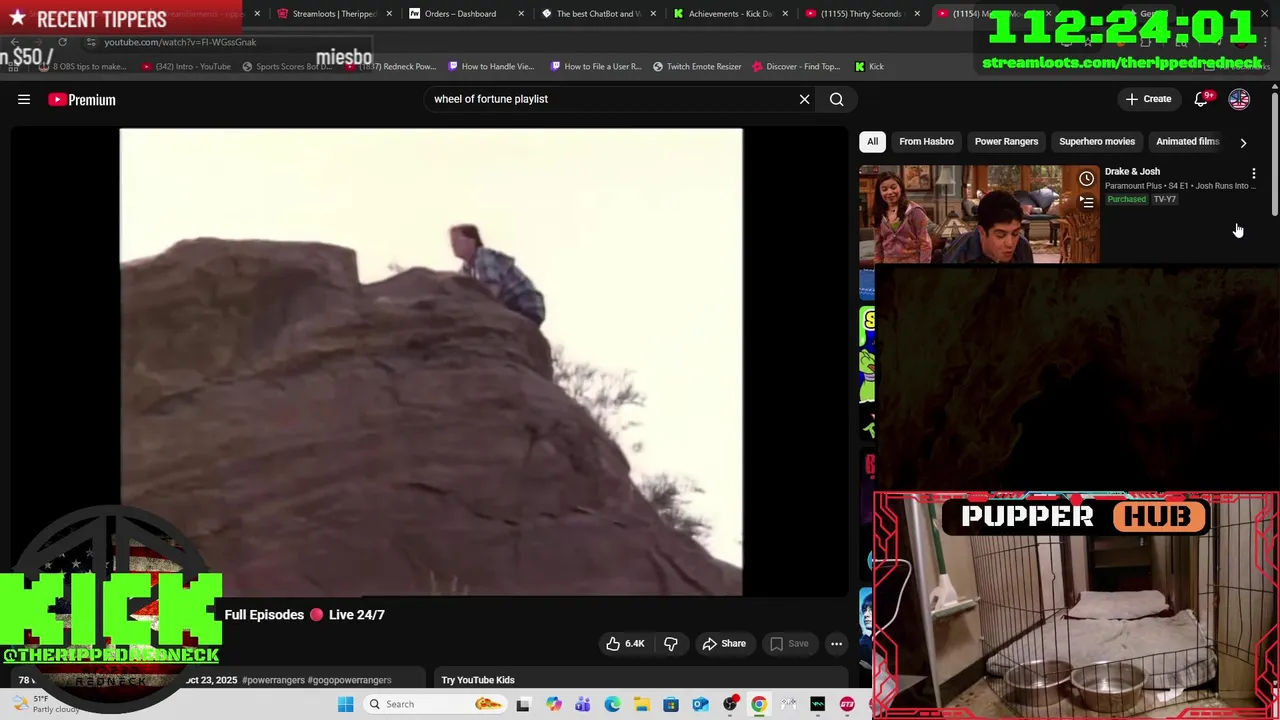Image resolution: width=1280 pixels, height=720 pixels.
Task: Select the Power Rangers chip
Action: pyautogui.click(x=1006, y=141)
